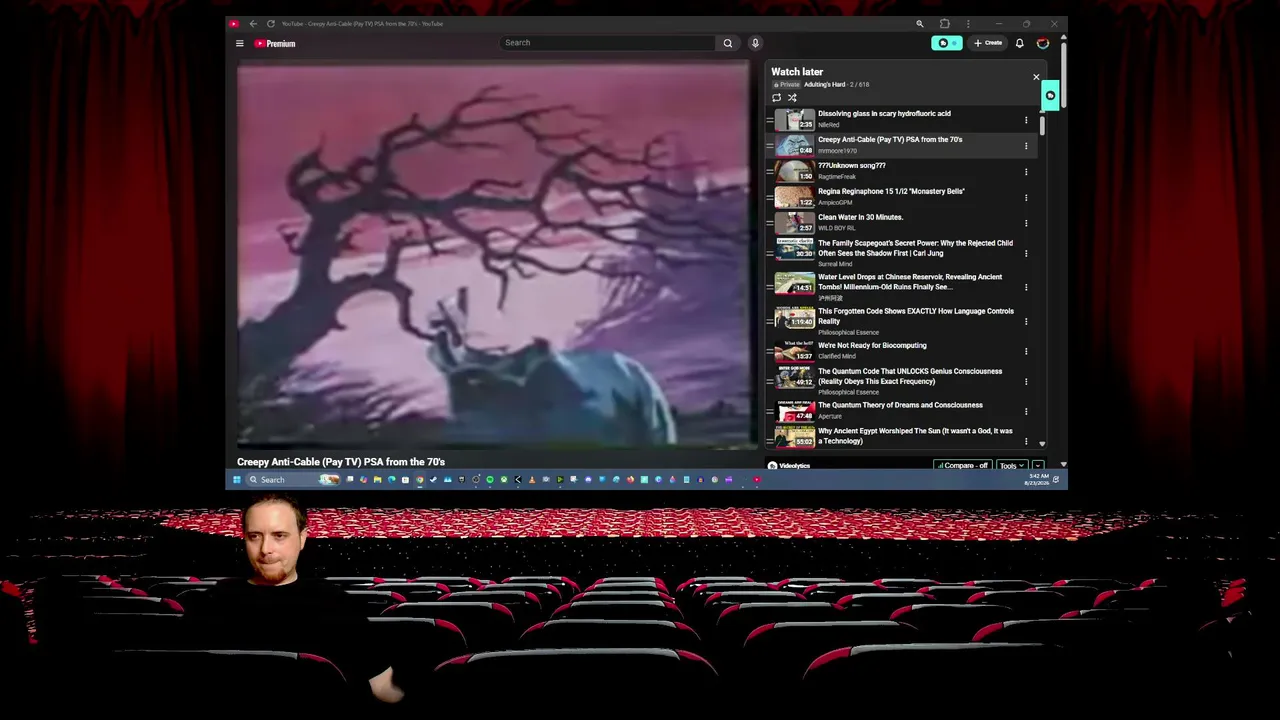Viewport: 1280px width, 720px height.
Task: Go to YouTube Premium home logo
Action: [x=275, y=43]
